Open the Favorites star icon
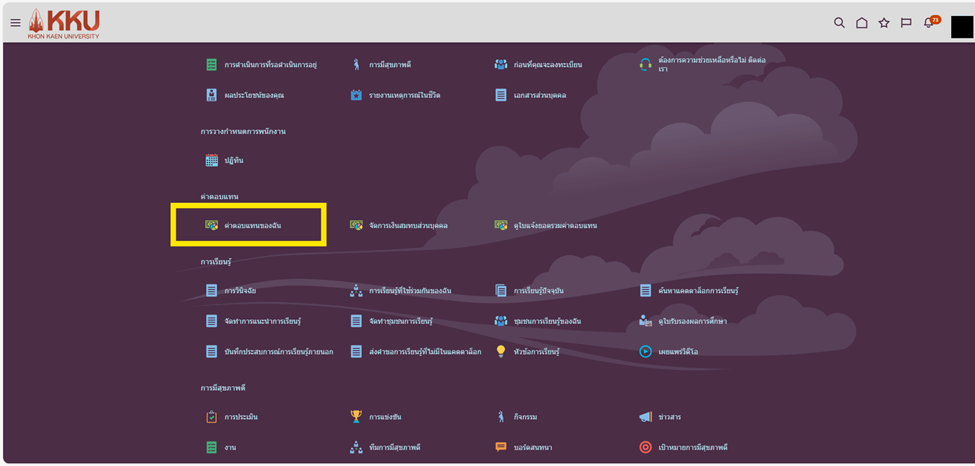This screenshot has width=975, height=466. pos(884,23)
